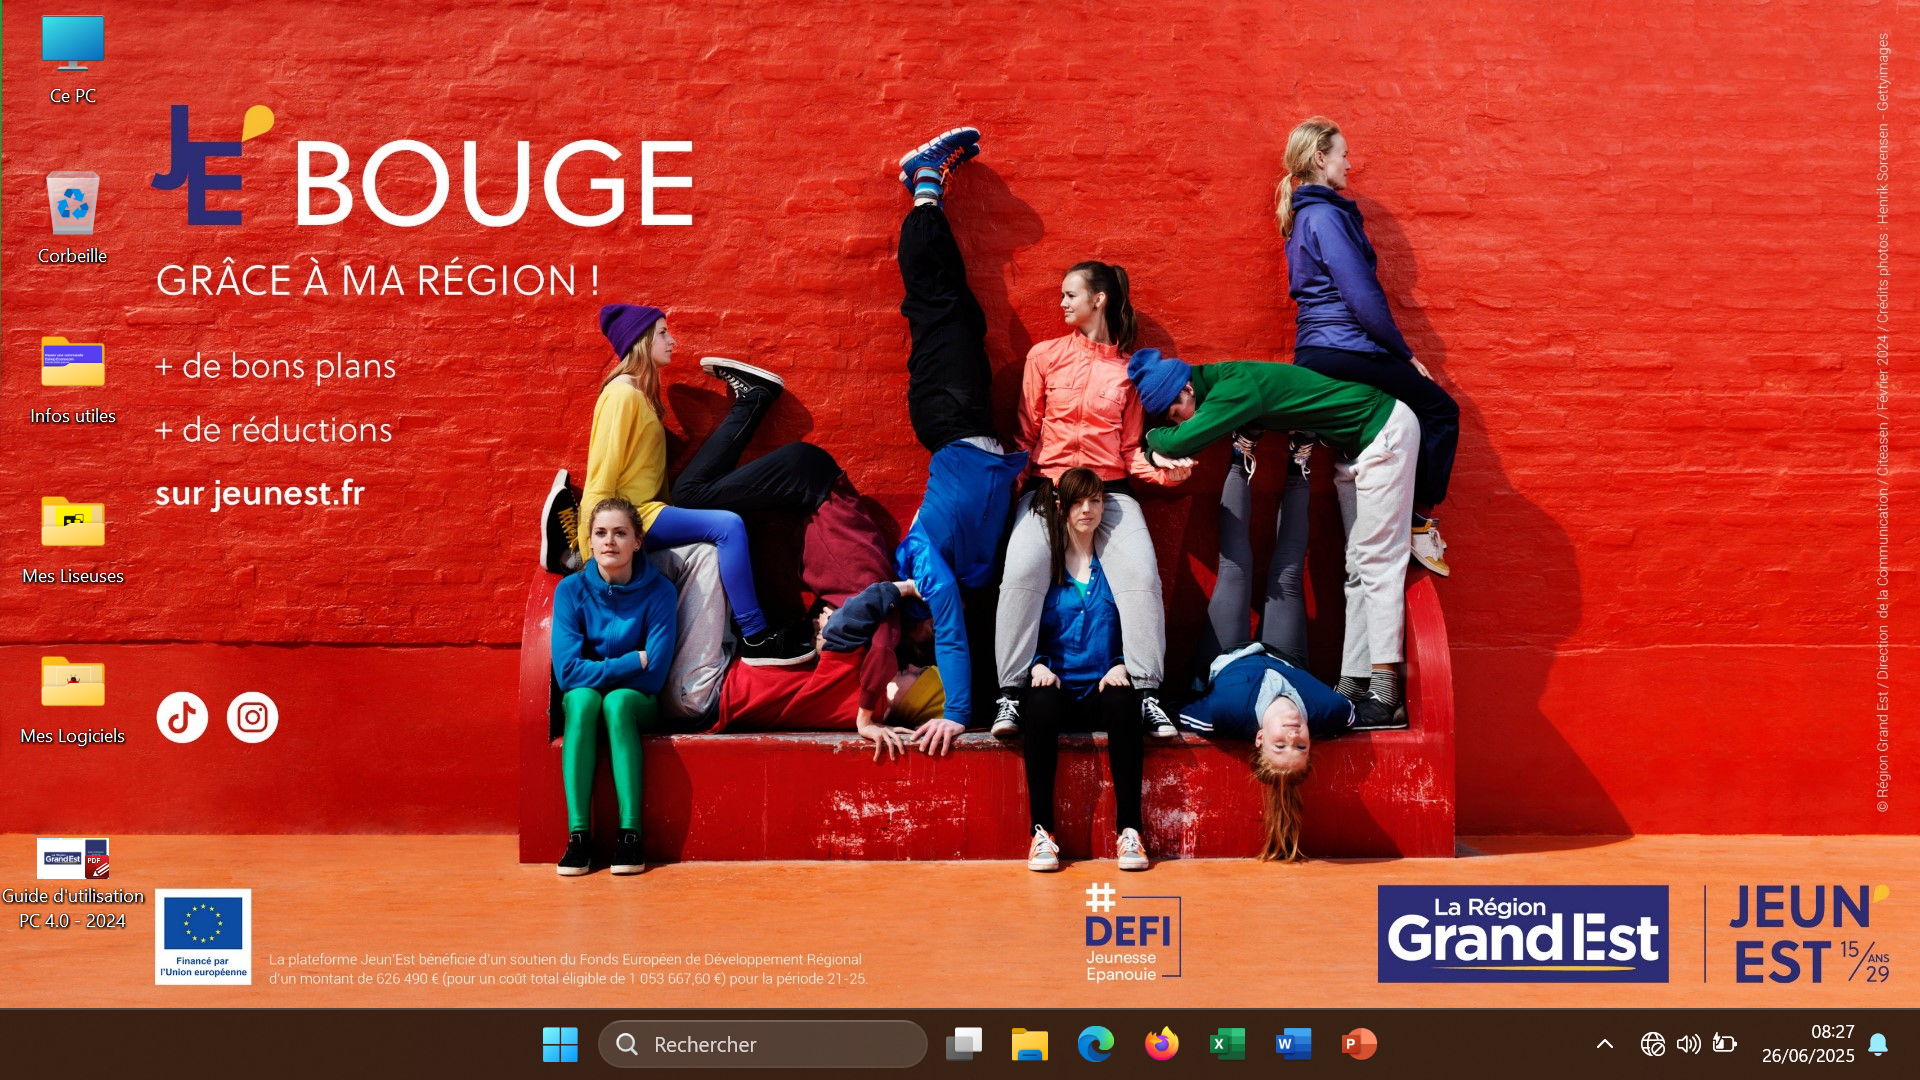Open the Corbeille recycle bin
The height and width of the screenshot is (1080, 1920).
pyautogui.click(x=72, y=205)
